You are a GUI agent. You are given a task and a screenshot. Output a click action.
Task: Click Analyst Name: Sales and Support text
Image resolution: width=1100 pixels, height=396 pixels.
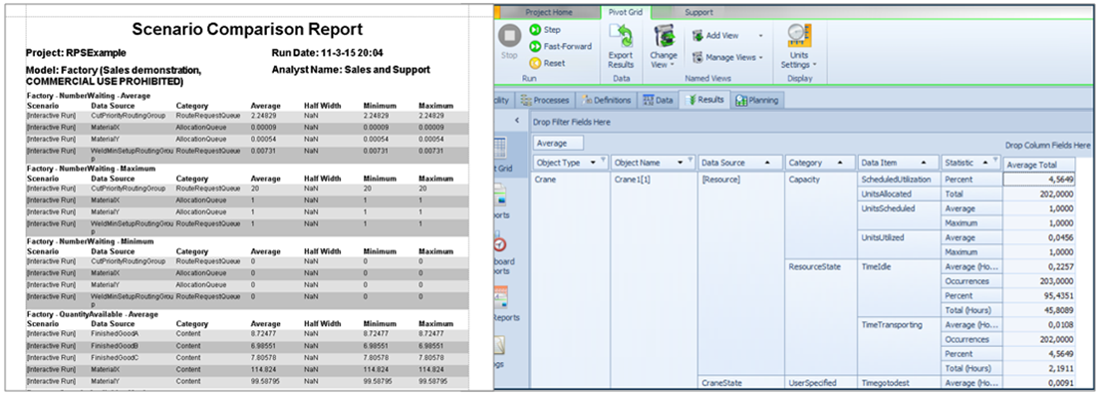[x=351, y=70]
